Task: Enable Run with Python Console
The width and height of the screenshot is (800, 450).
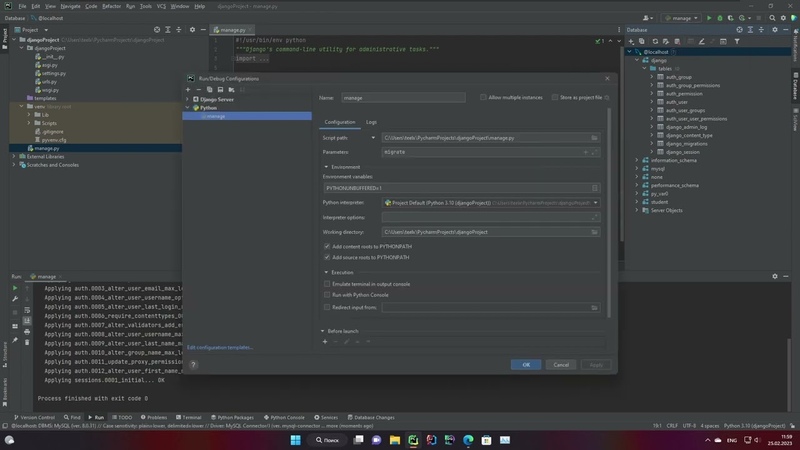Action: [327, 295]
